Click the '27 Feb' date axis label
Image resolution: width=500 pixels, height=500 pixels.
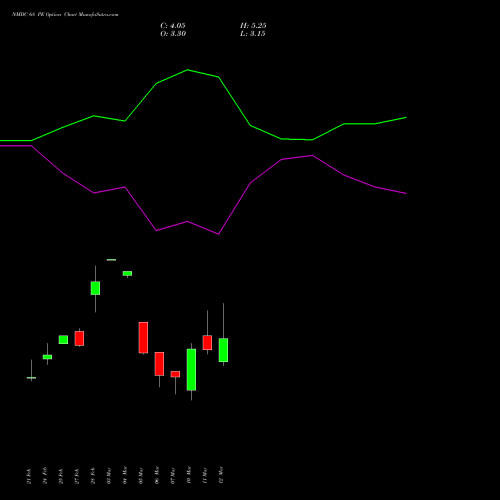tap(77, 476)
